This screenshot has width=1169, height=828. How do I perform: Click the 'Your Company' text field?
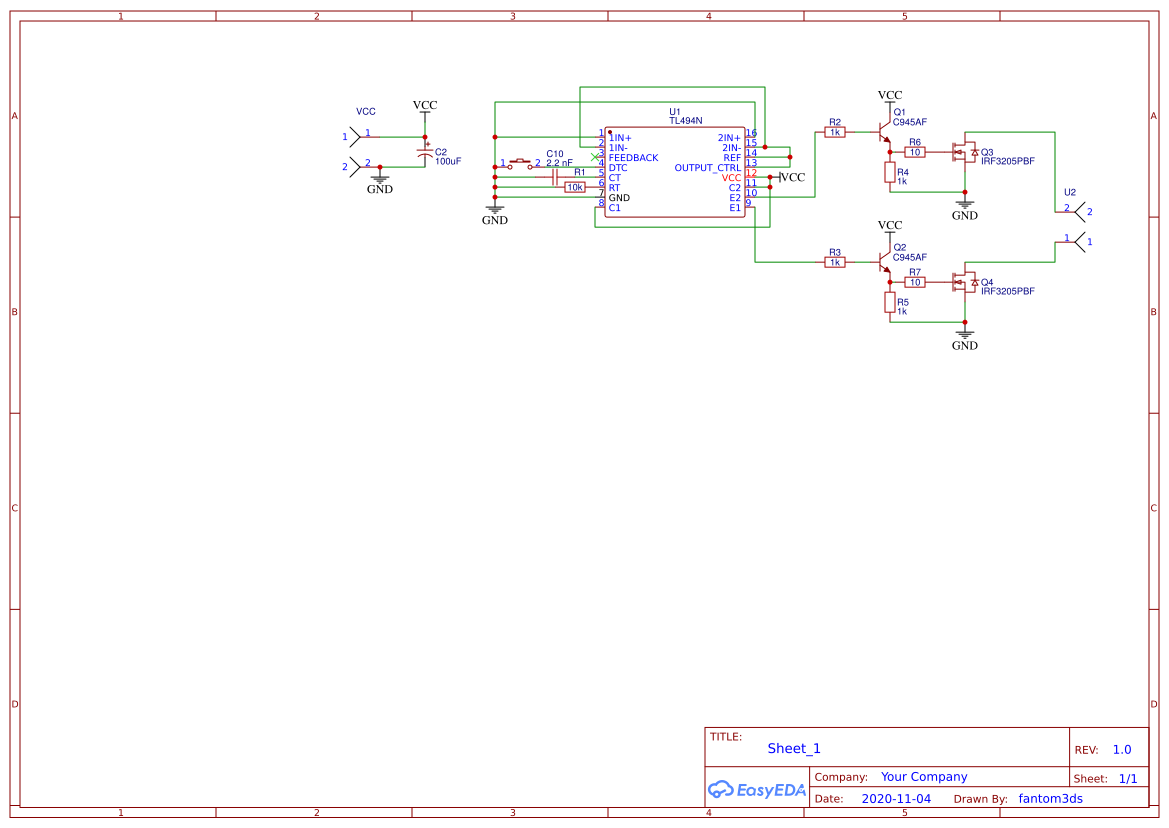click(924, 777)
